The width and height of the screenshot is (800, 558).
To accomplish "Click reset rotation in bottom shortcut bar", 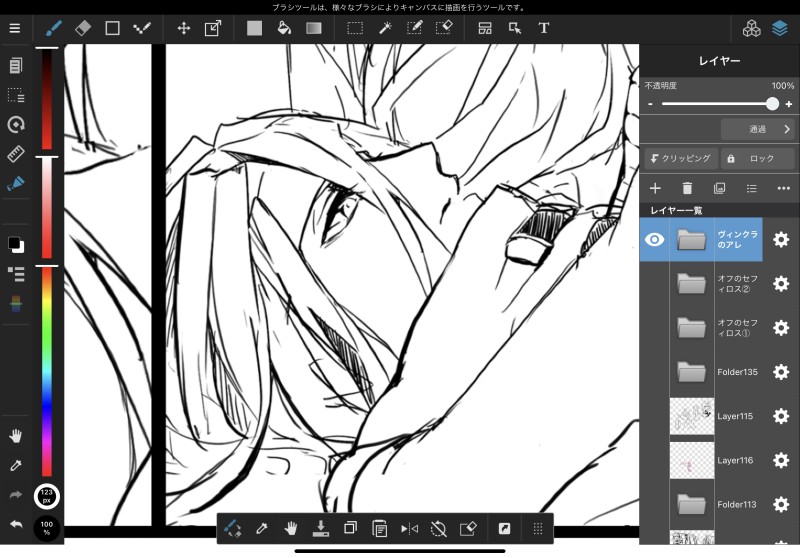I will [x=438, y=529].
